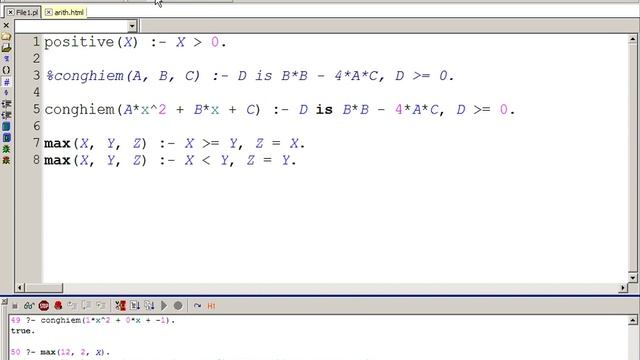Viewport: 640px width, 360px height.
Task: Click the console scrollbar up arrow
Action: click(633, 320)
